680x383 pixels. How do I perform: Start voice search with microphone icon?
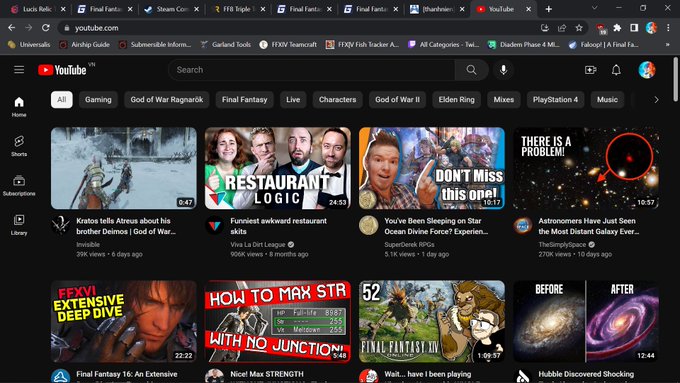[503, 70]
